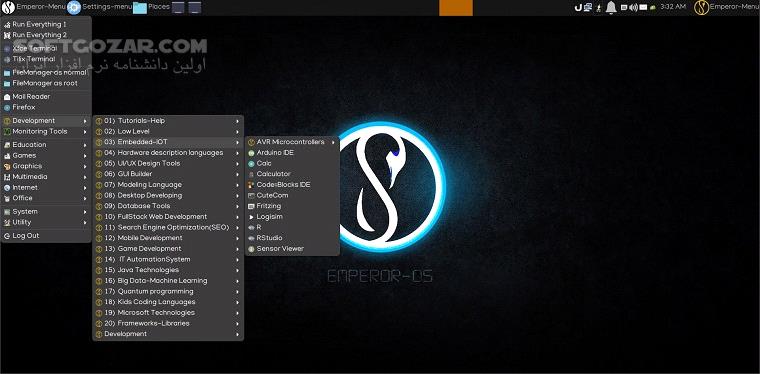Screen dimensions: 760x374
Task: Click the Log Out icon
Action: tap(7, 236)
